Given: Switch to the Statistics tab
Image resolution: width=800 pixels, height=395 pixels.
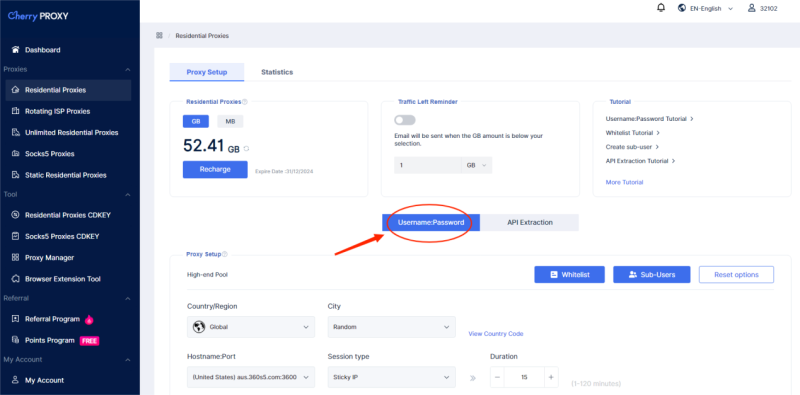Looking at the screenshot, I should pyautogui.click(x=277, y=72).
